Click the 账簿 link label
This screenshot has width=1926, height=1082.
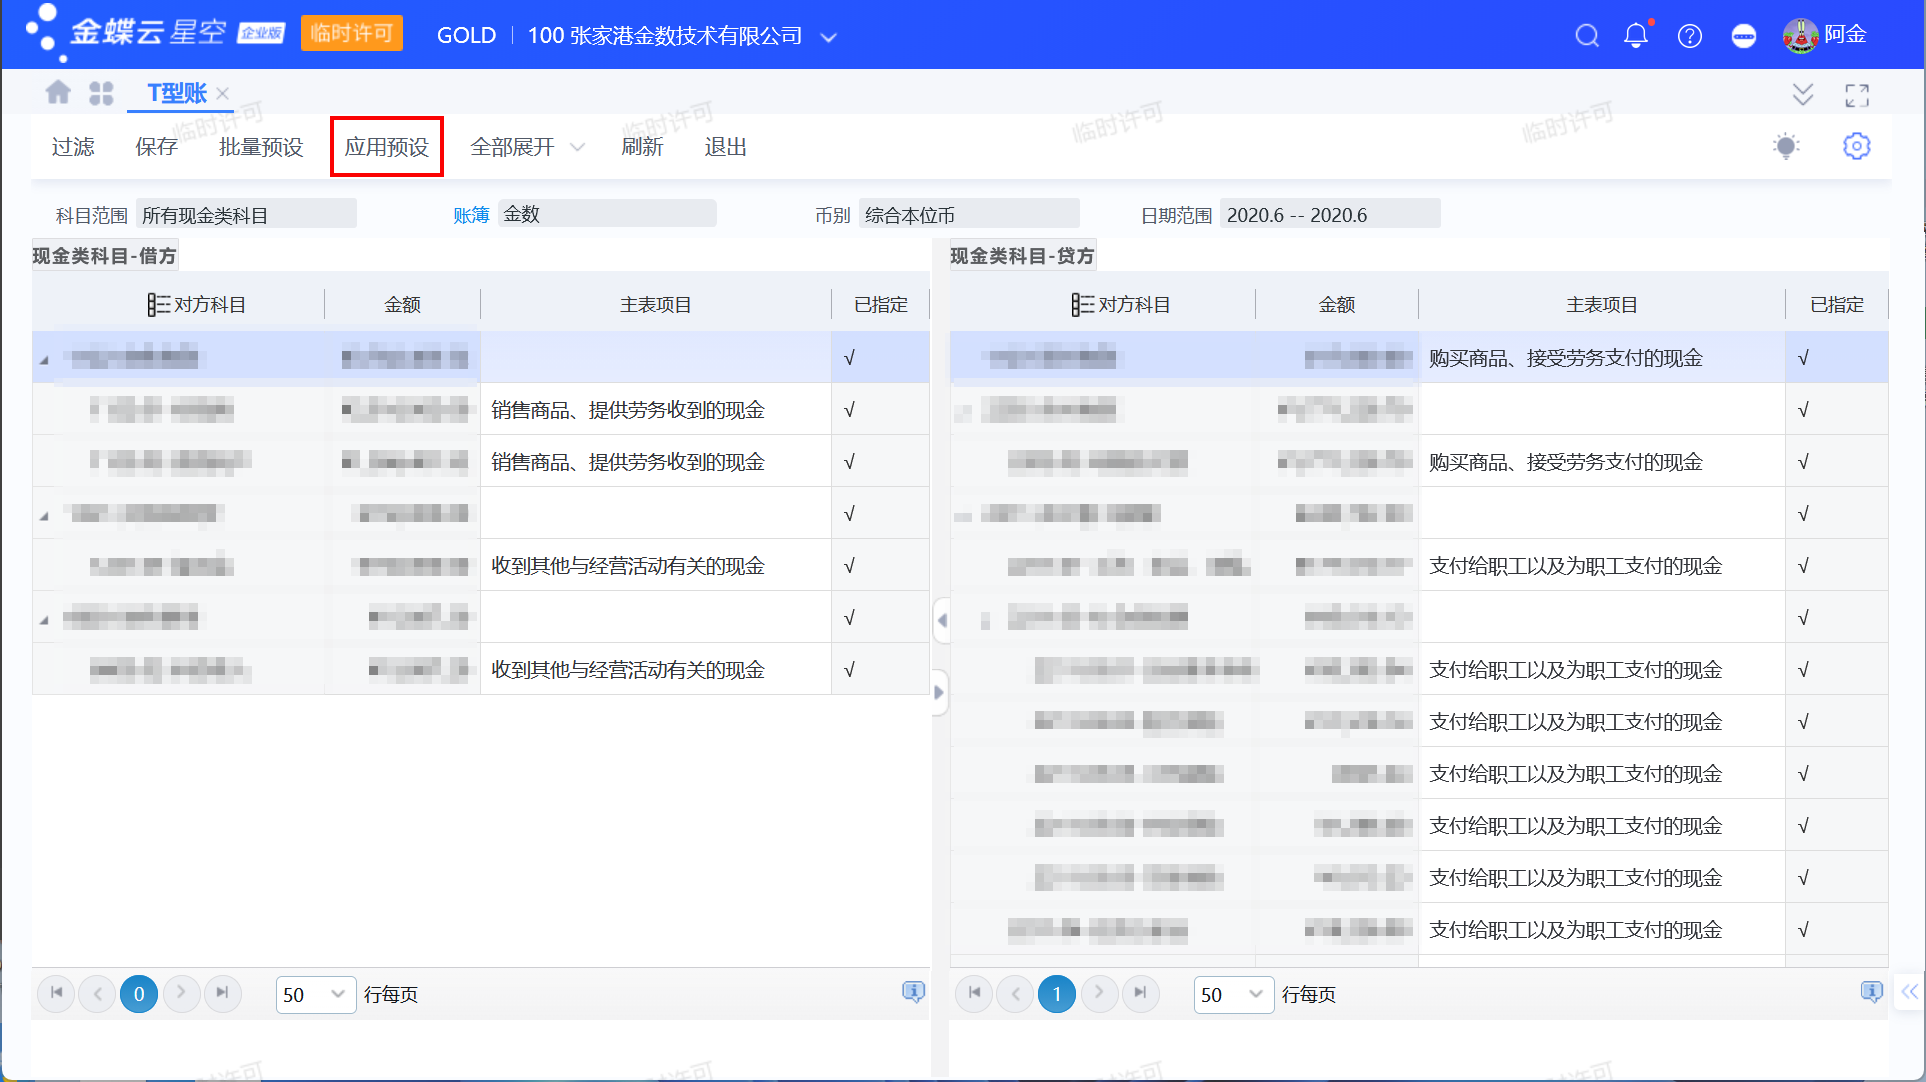pos(471,215)
